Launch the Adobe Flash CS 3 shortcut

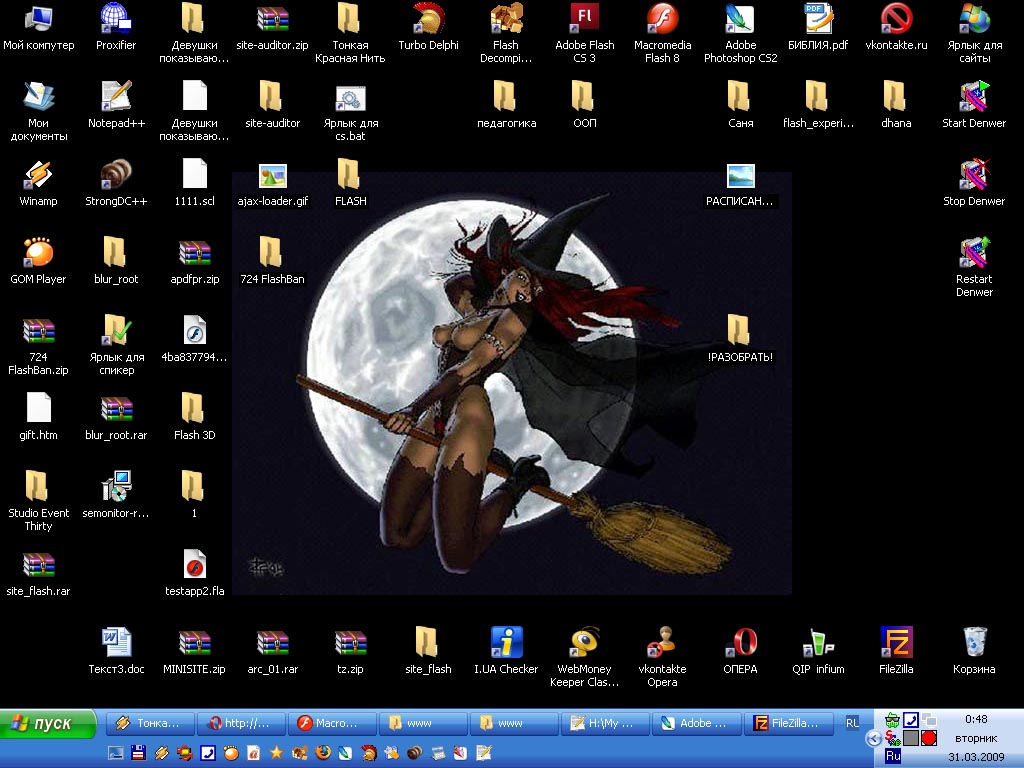pyautogui.click(x=584, y=33)
